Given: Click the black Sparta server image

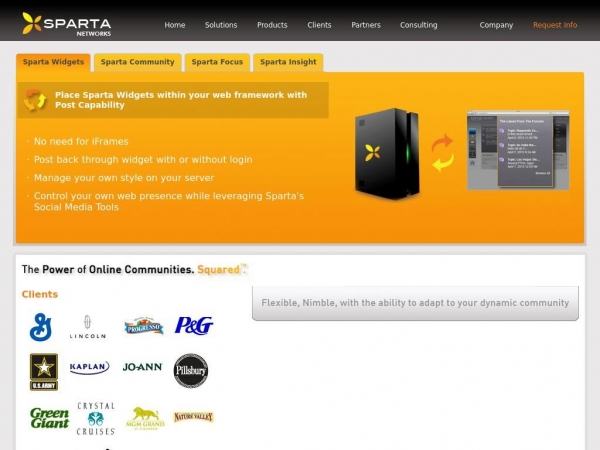Looking at the screenshot, I should (x=387, y=154).
